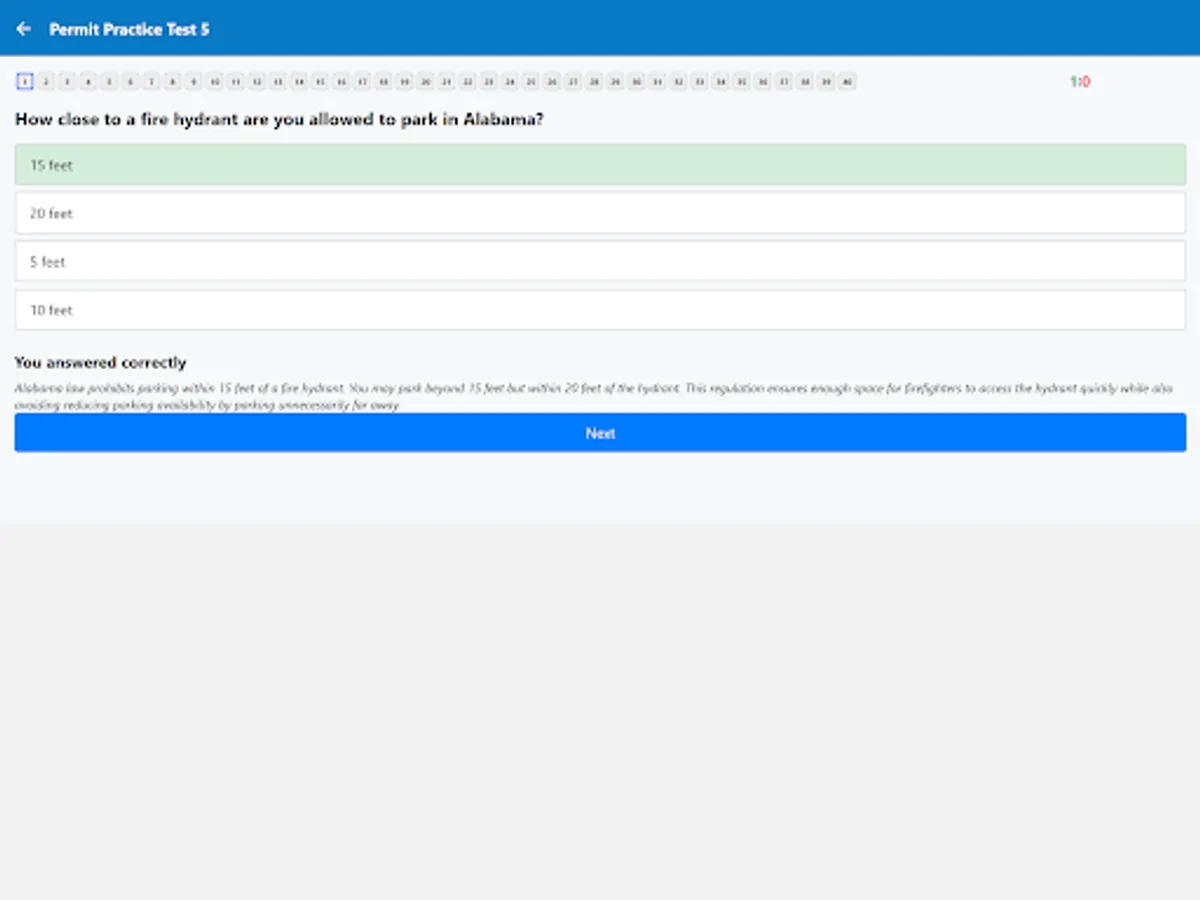Click the back arrow in the header
The image size is (1200, 900).
click(x=24, y=28)
